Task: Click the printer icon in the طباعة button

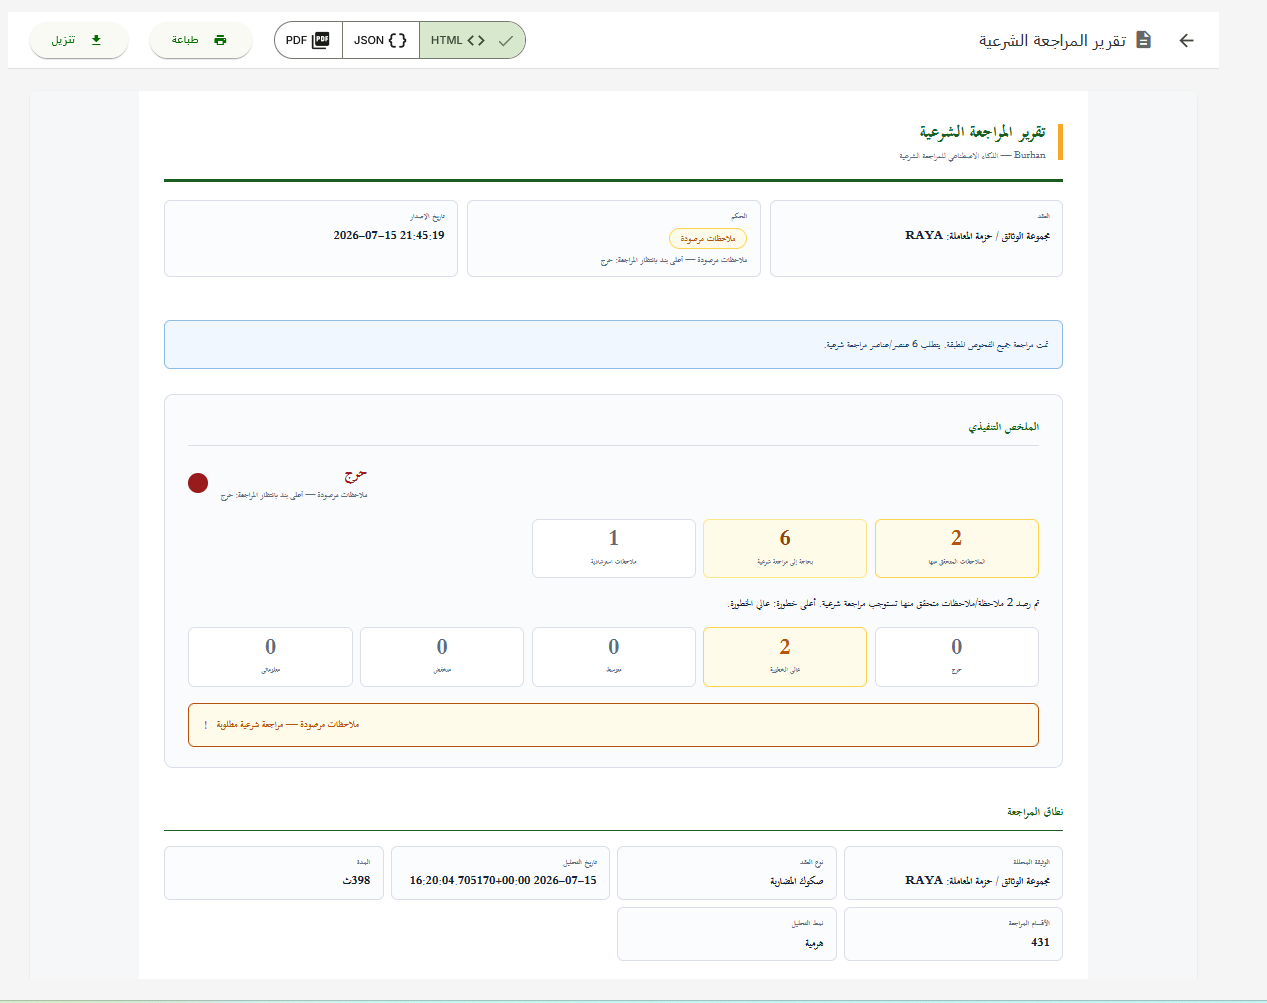Action: tap(220, 40)
